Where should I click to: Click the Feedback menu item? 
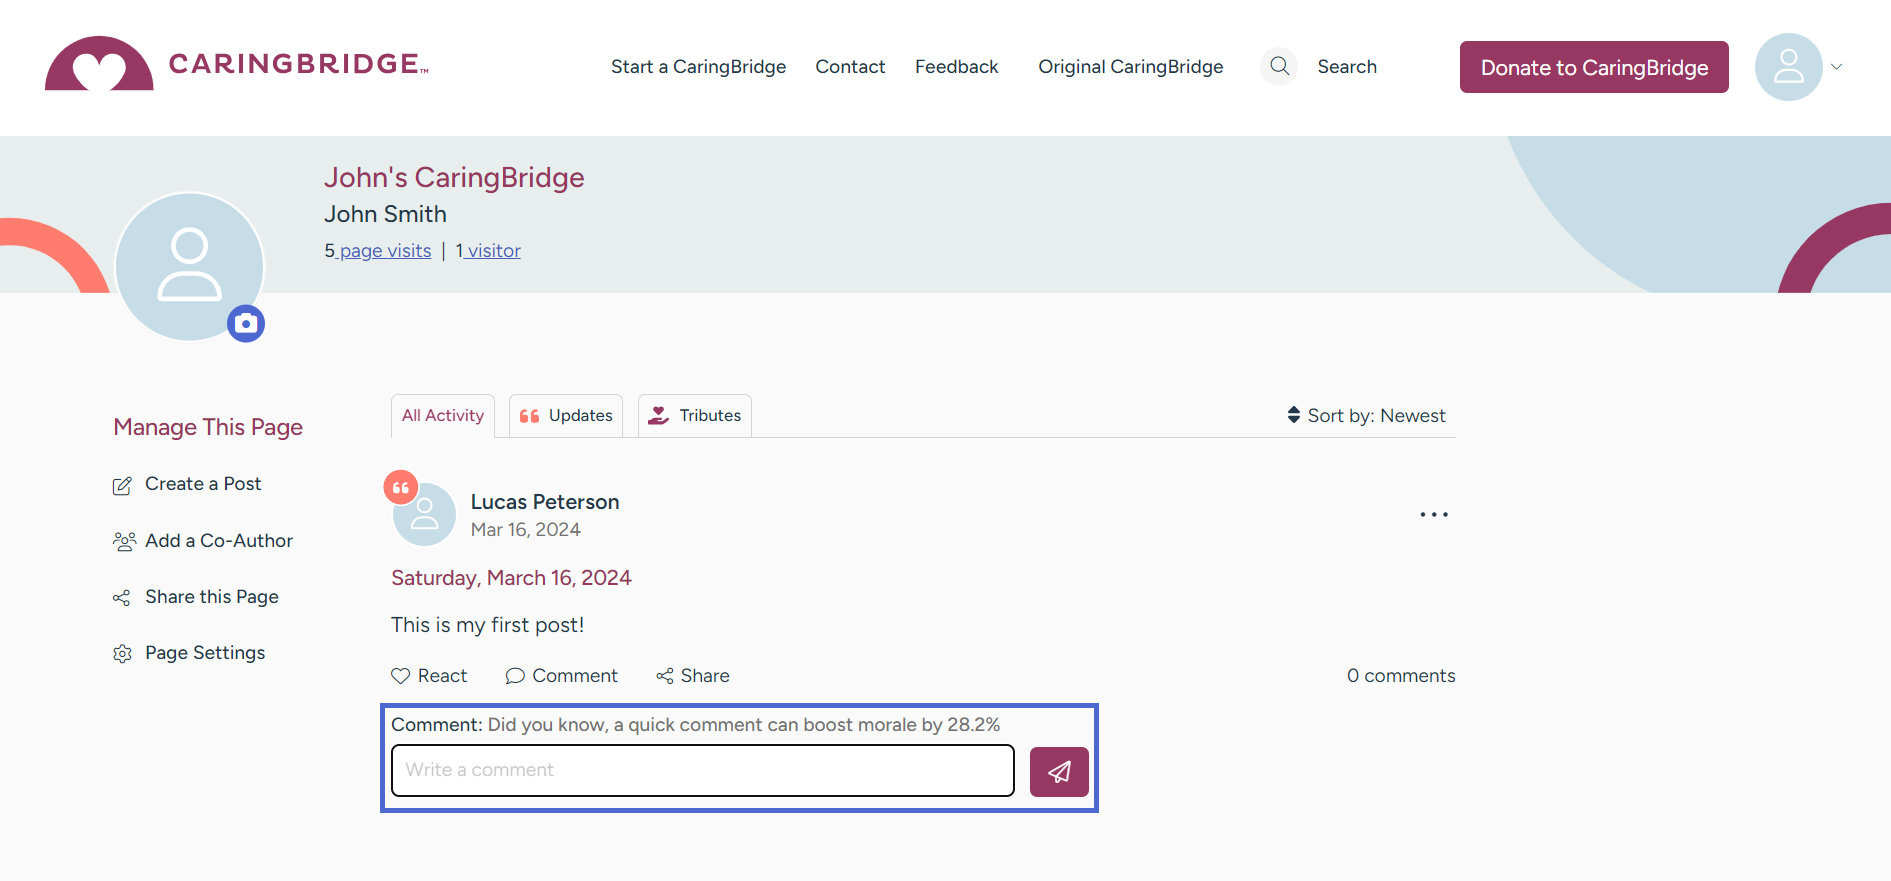pyautogui.click(x=956, y=66)
